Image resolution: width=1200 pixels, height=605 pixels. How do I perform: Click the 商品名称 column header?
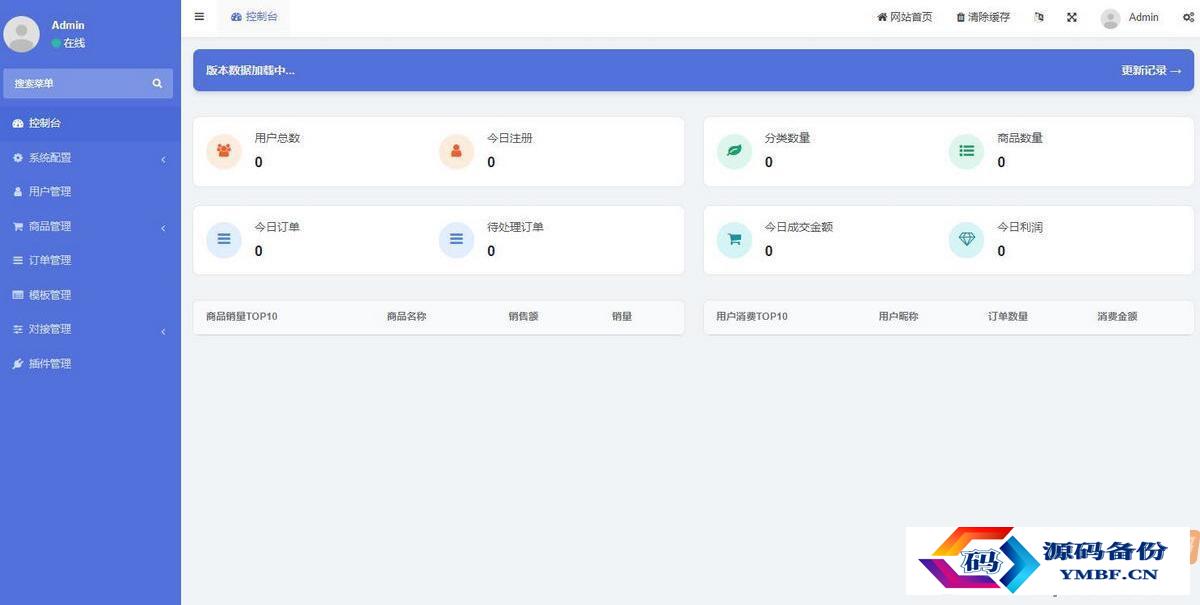click(407, 316)
